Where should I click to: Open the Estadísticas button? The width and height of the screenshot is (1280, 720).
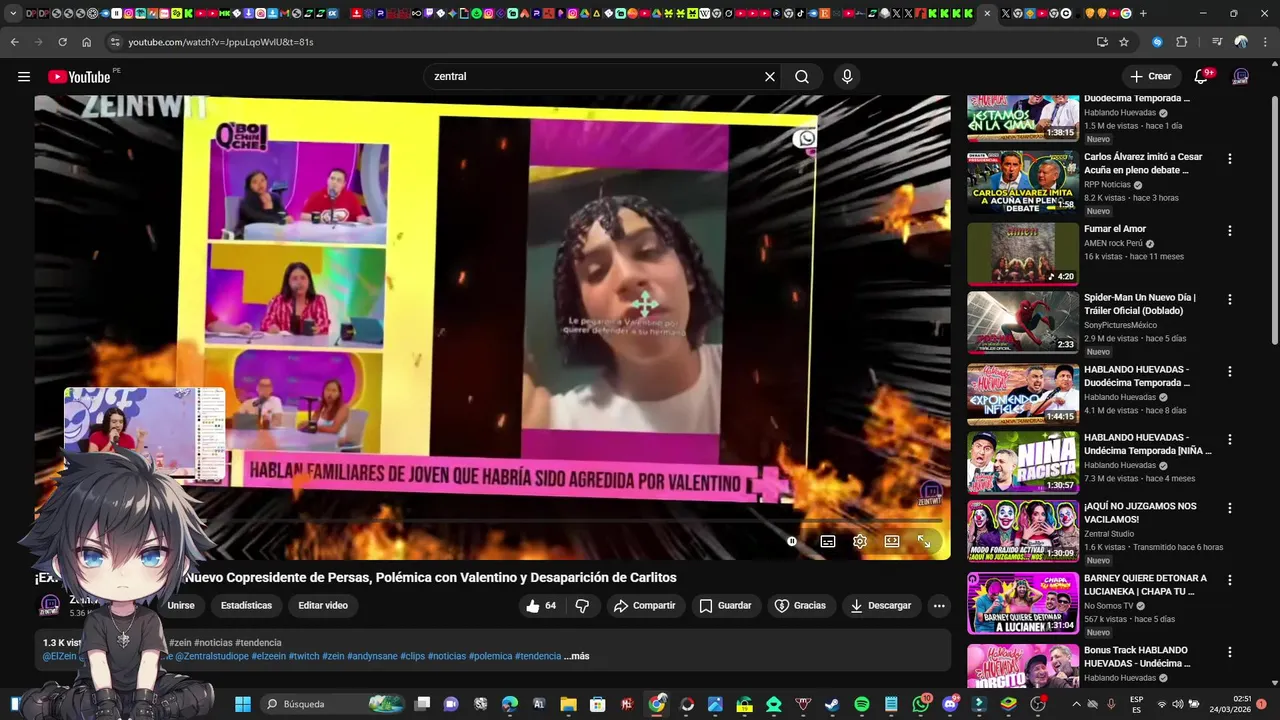(x=246, y=605)
